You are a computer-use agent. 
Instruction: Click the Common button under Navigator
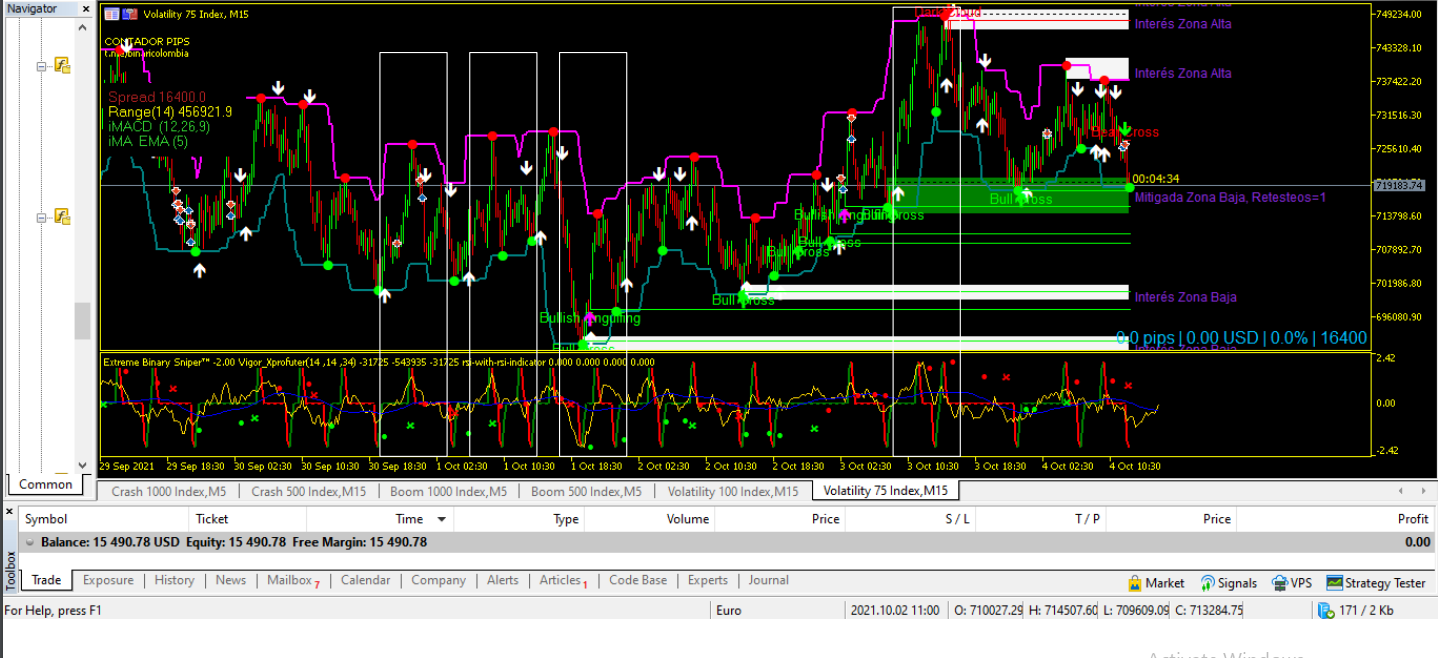pyautogui.click(x=44, y=484)
